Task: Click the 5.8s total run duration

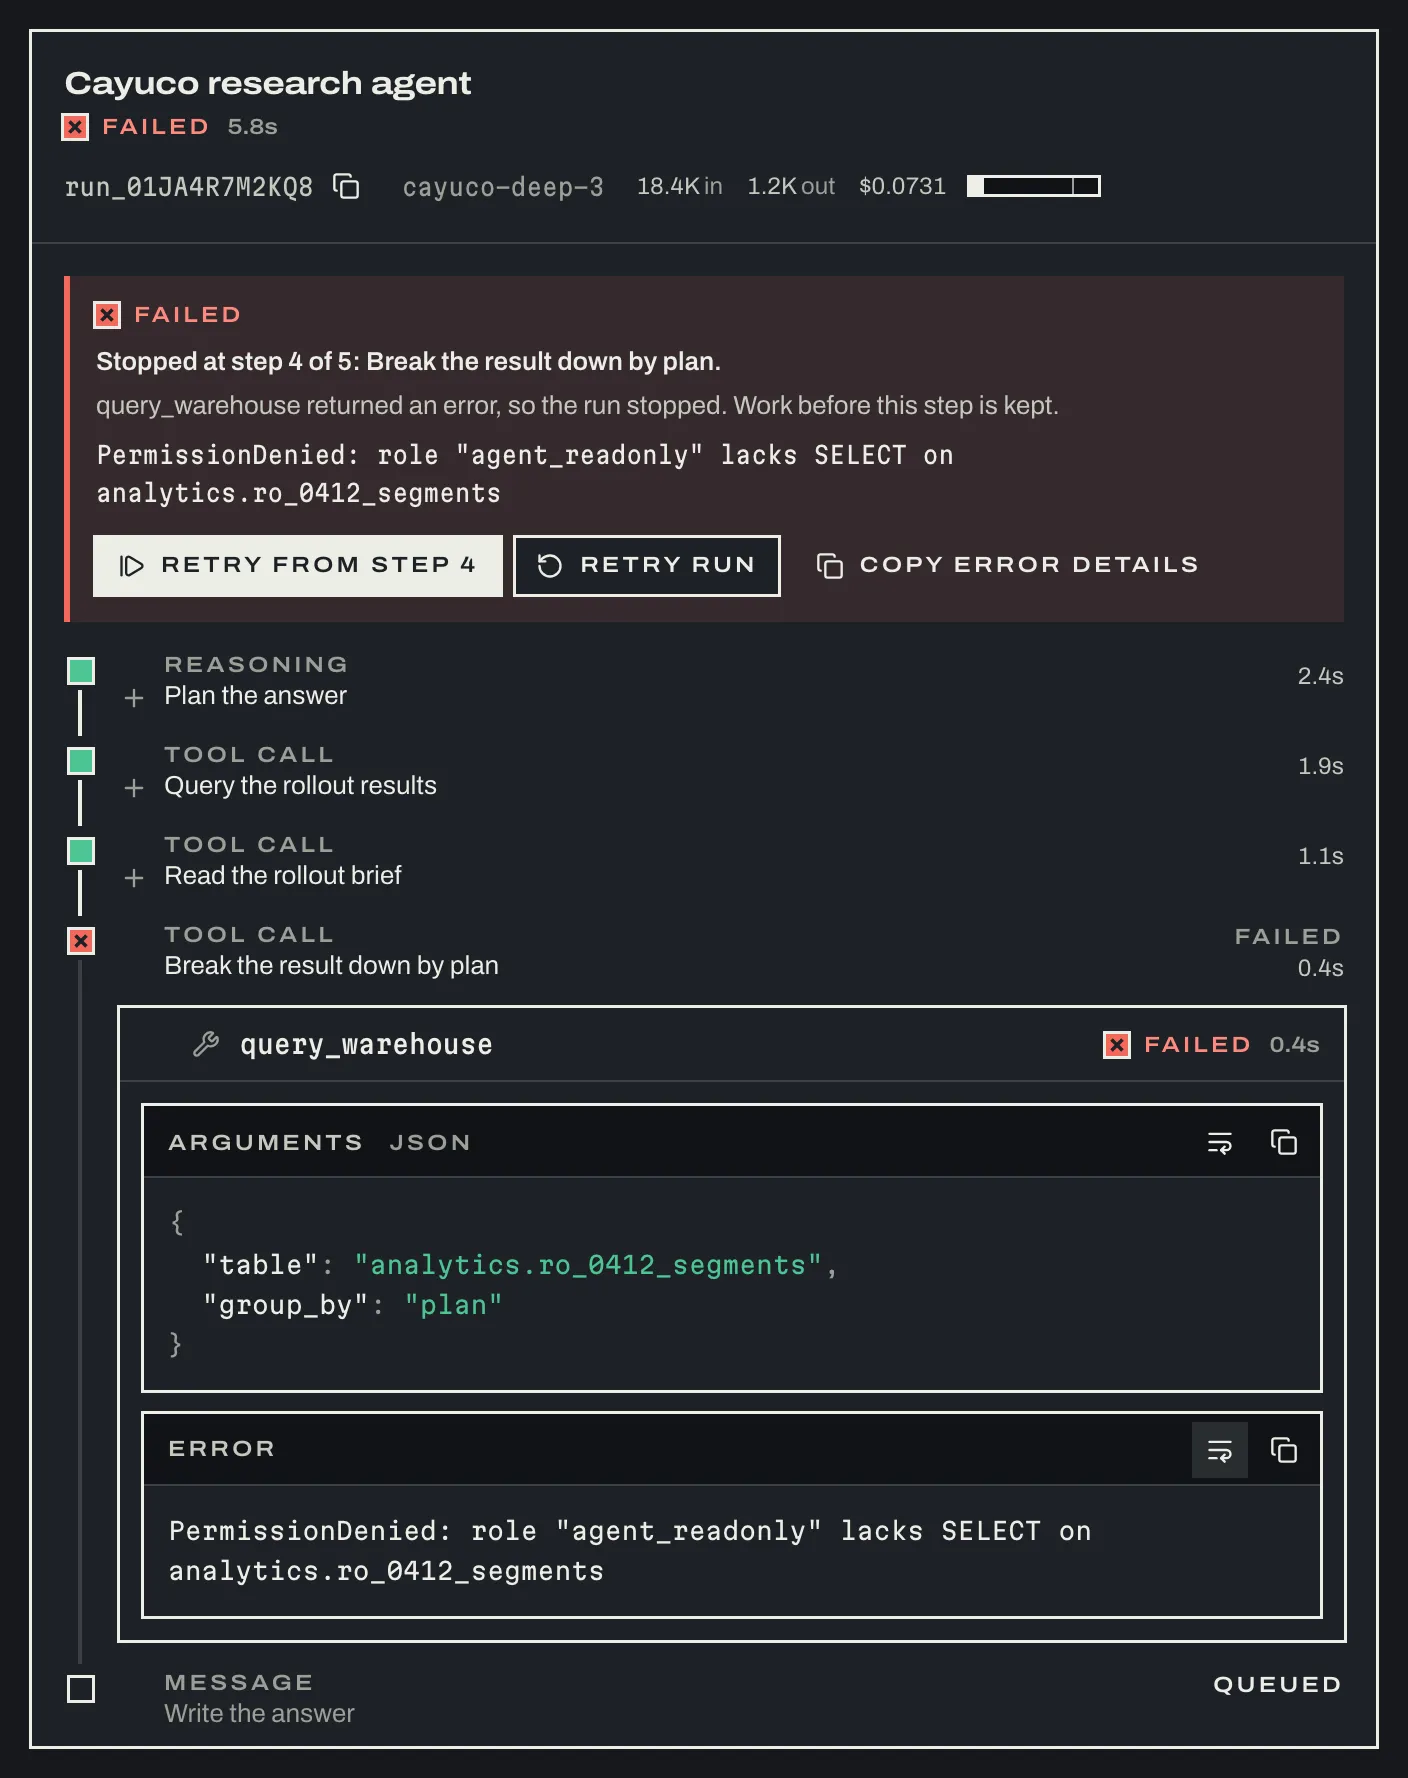Action: [x=252, y=127]
